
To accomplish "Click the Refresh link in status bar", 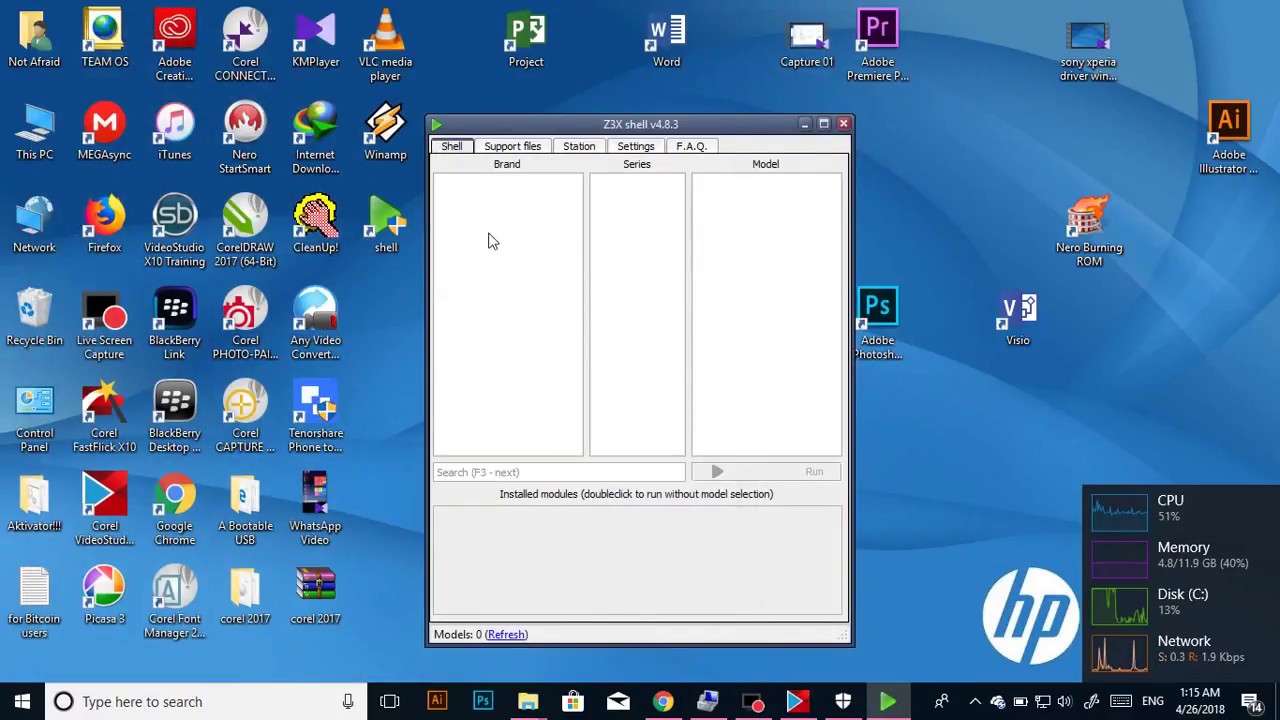I will click(506, 634).
